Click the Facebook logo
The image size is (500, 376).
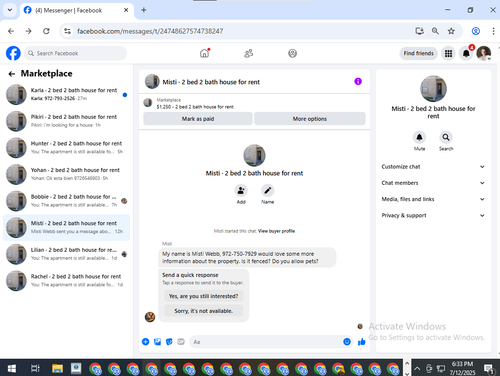(x=13, y=53)
